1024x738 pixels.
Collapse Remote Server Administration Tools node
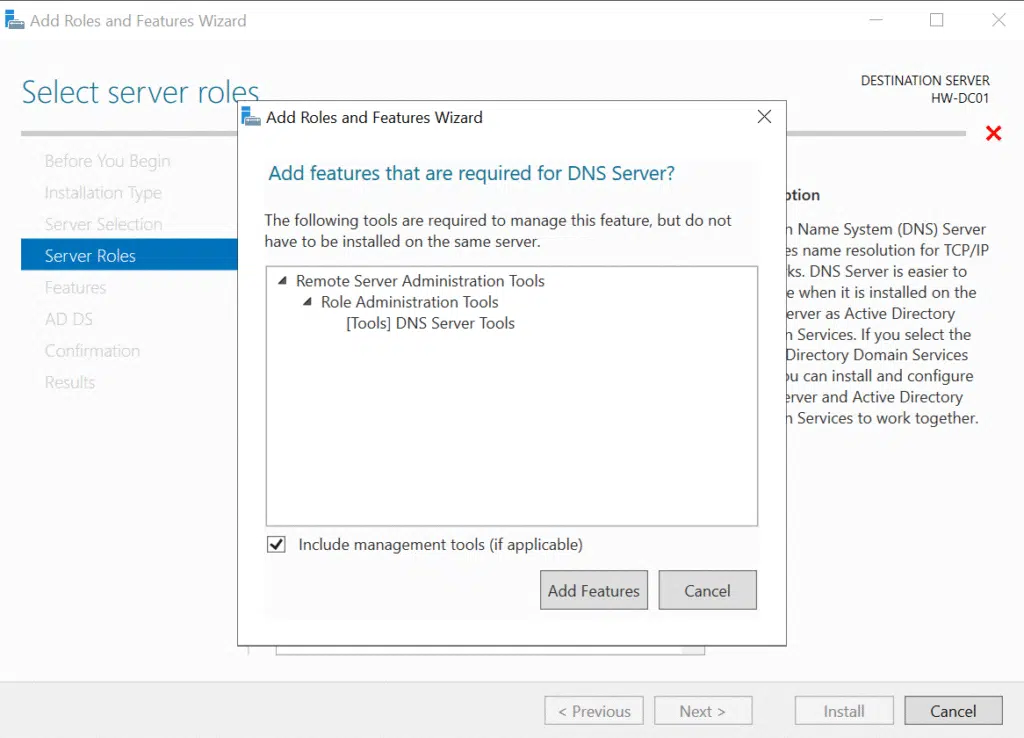point(283,281)
